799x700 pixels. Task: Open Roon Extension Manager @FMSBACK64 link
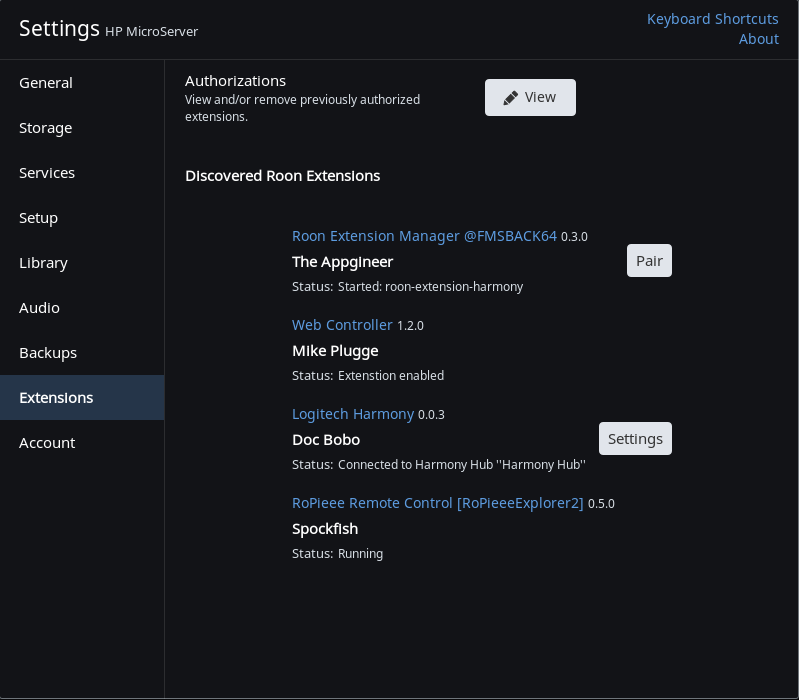tap(424, 236)
